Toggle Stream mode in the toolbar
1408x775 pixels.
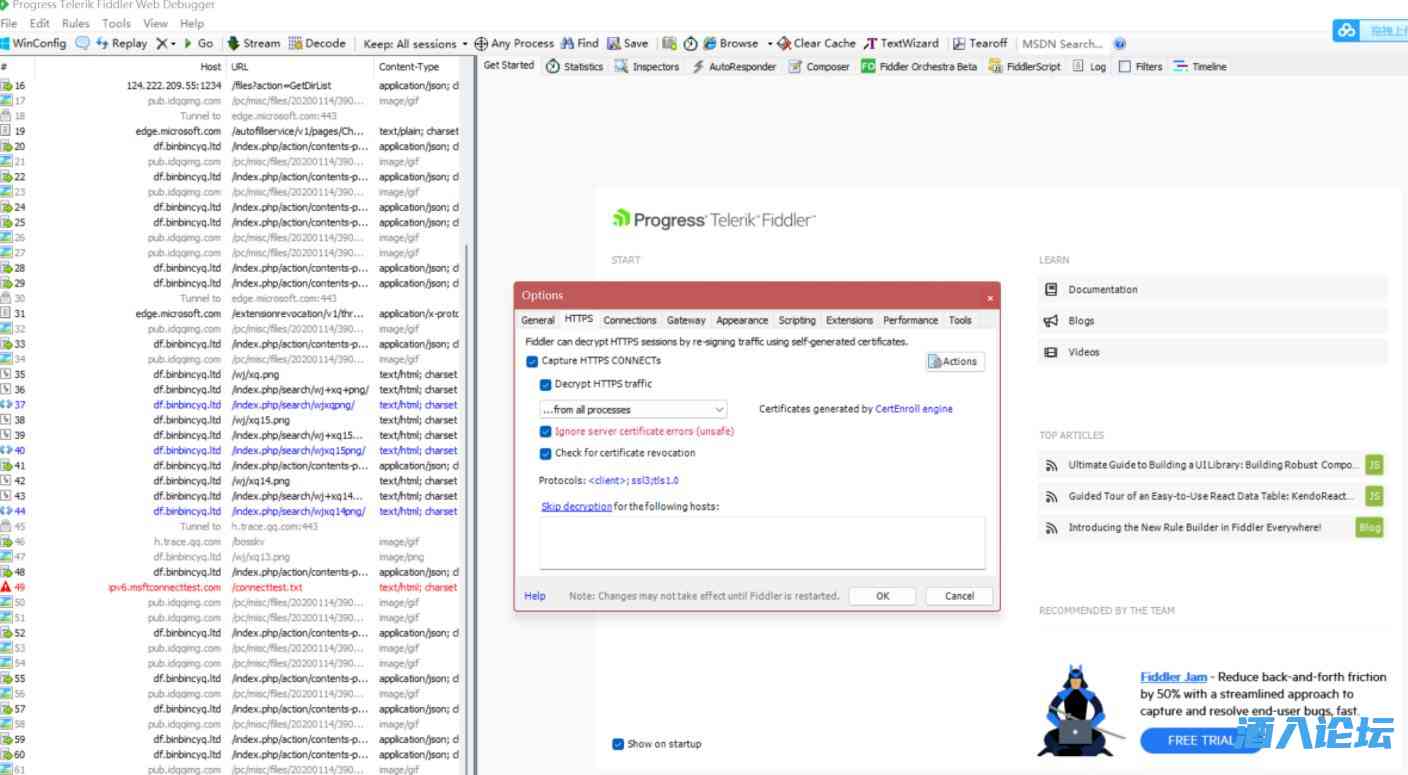(x=234, y=43)
